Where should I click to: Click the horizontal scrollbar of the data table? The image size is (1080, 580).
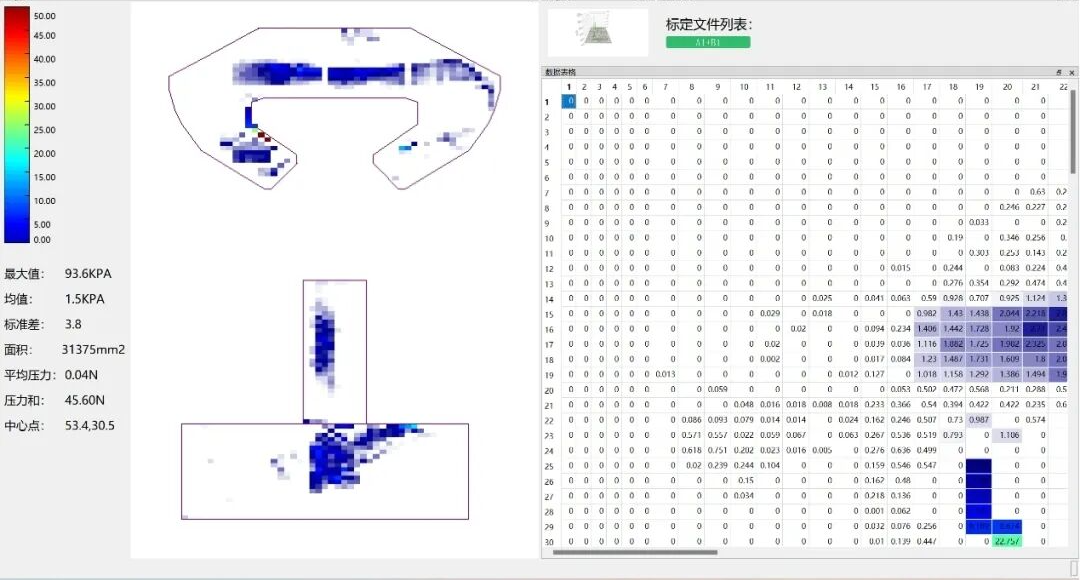tap(635, 552)
